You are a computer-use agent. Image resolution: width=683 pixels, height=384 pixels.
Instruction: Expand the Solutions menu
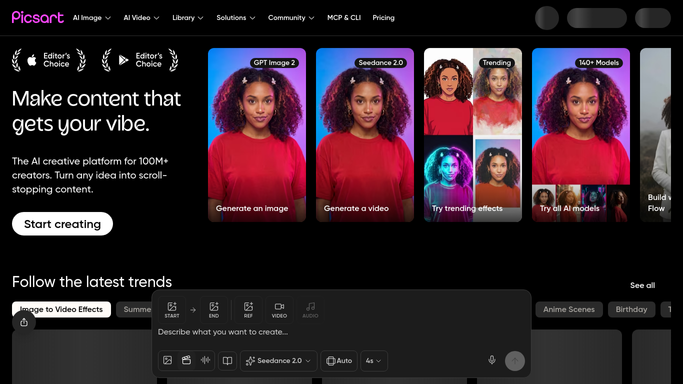(236, 18)
